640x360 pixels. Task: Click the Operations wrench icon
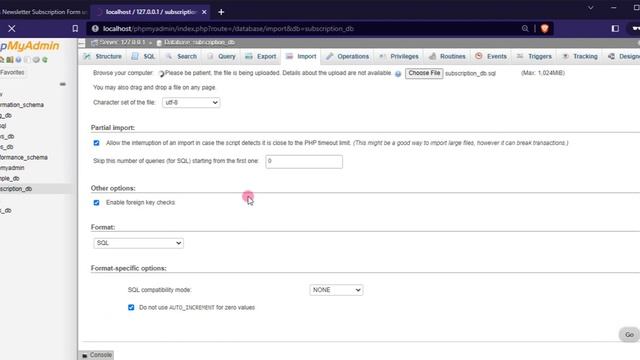(329, 56)
